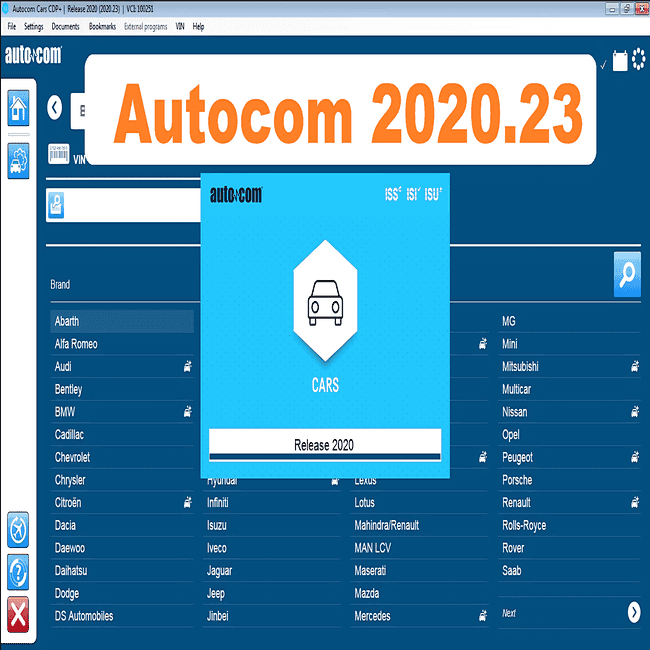Select Isuzu brand
The image size is (650, 650).
pyautogui.click(x=272, y=525)
